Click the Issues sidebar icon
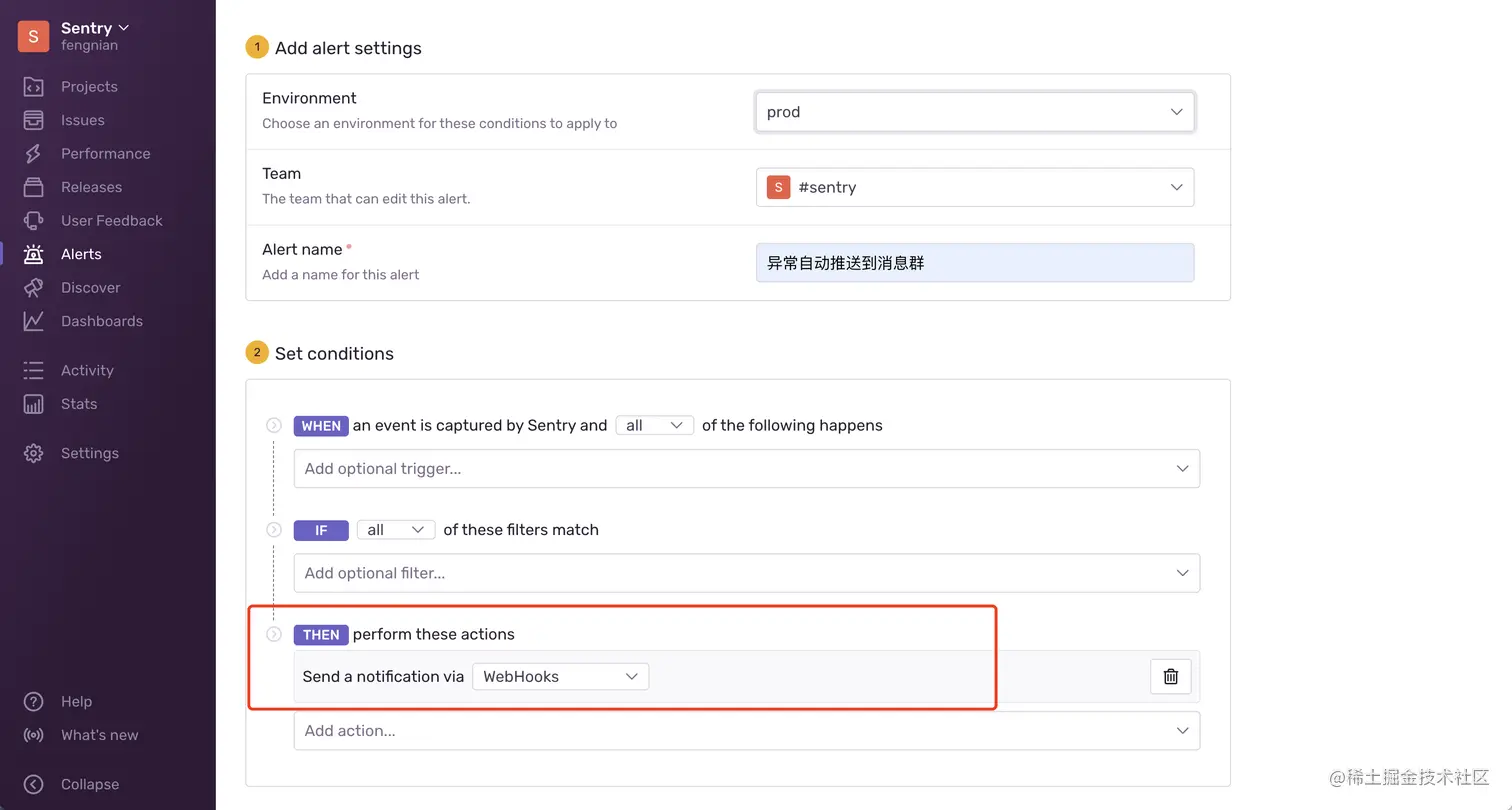This screenshot has width=1512, height=810. [x=33, y=120]
